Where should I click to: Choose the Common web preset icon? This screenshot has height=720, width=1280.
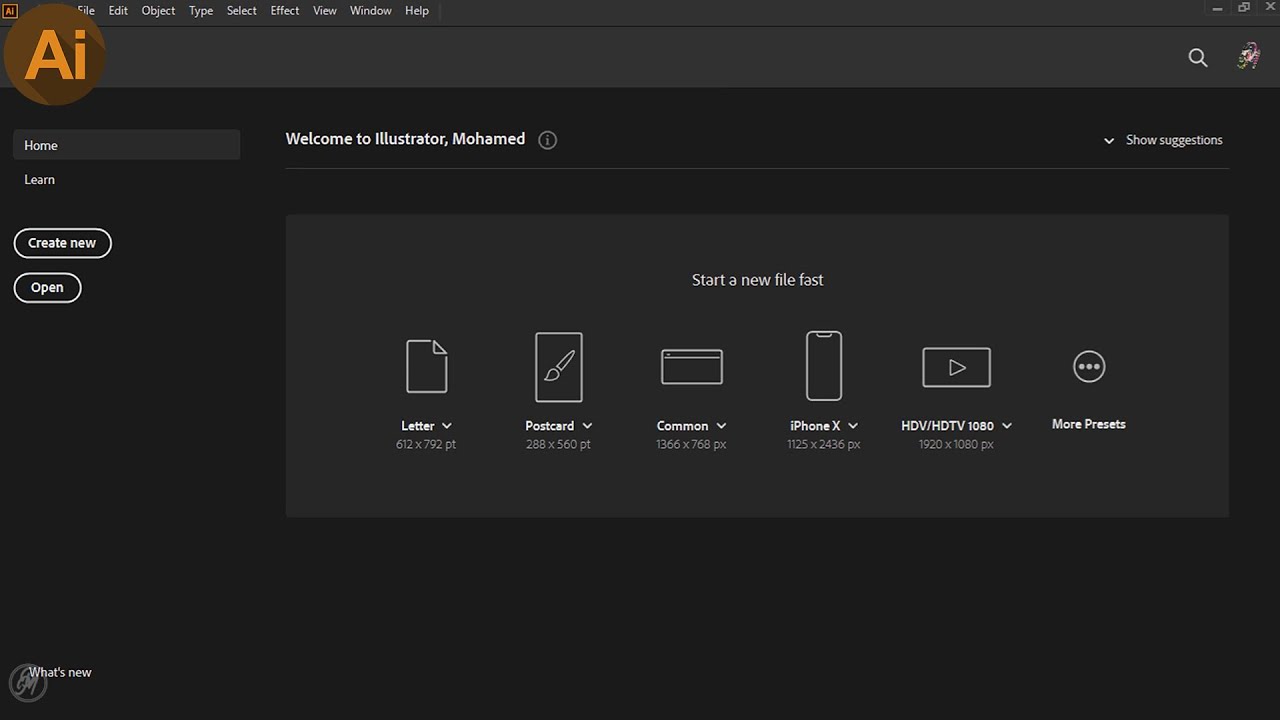pos(692,367)
